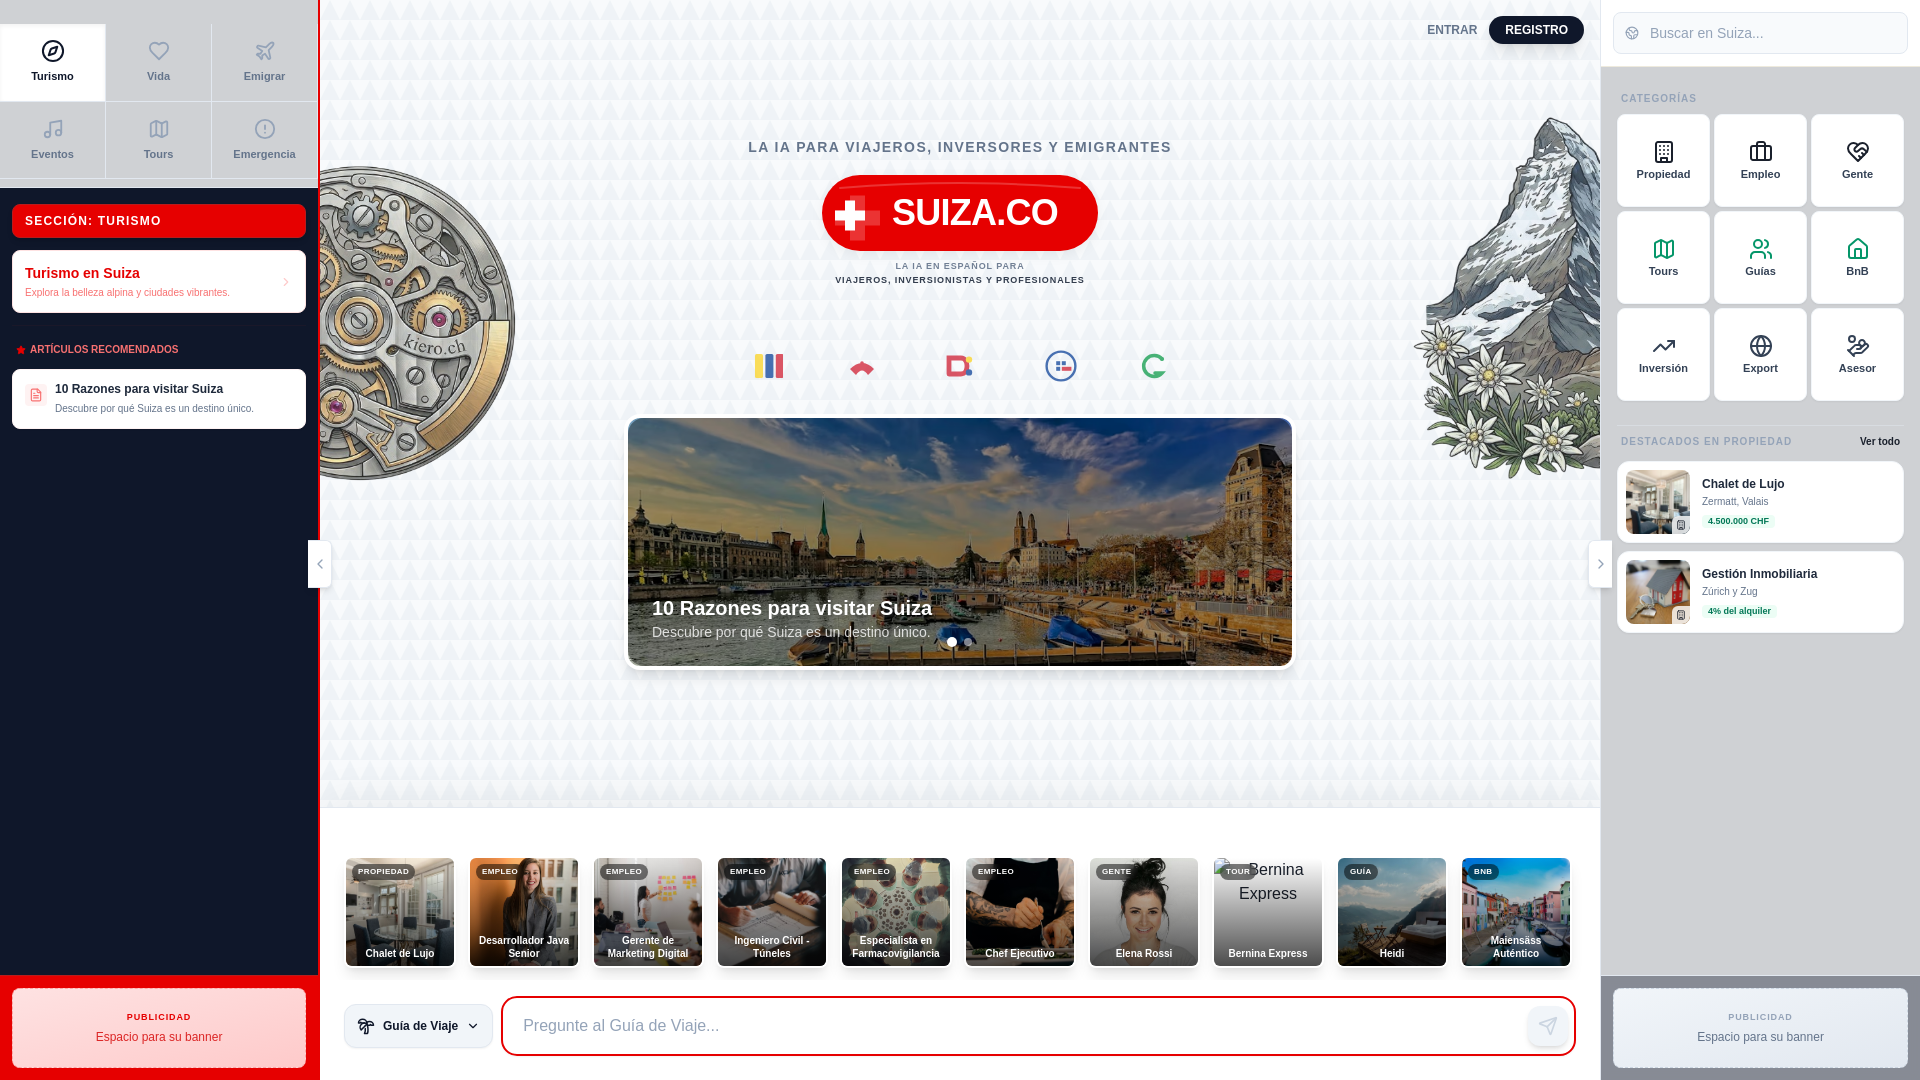1920x1080 pixels.
Task: Open the Chalet de Lujo Zermatt listing
Action: (1760, 502)
